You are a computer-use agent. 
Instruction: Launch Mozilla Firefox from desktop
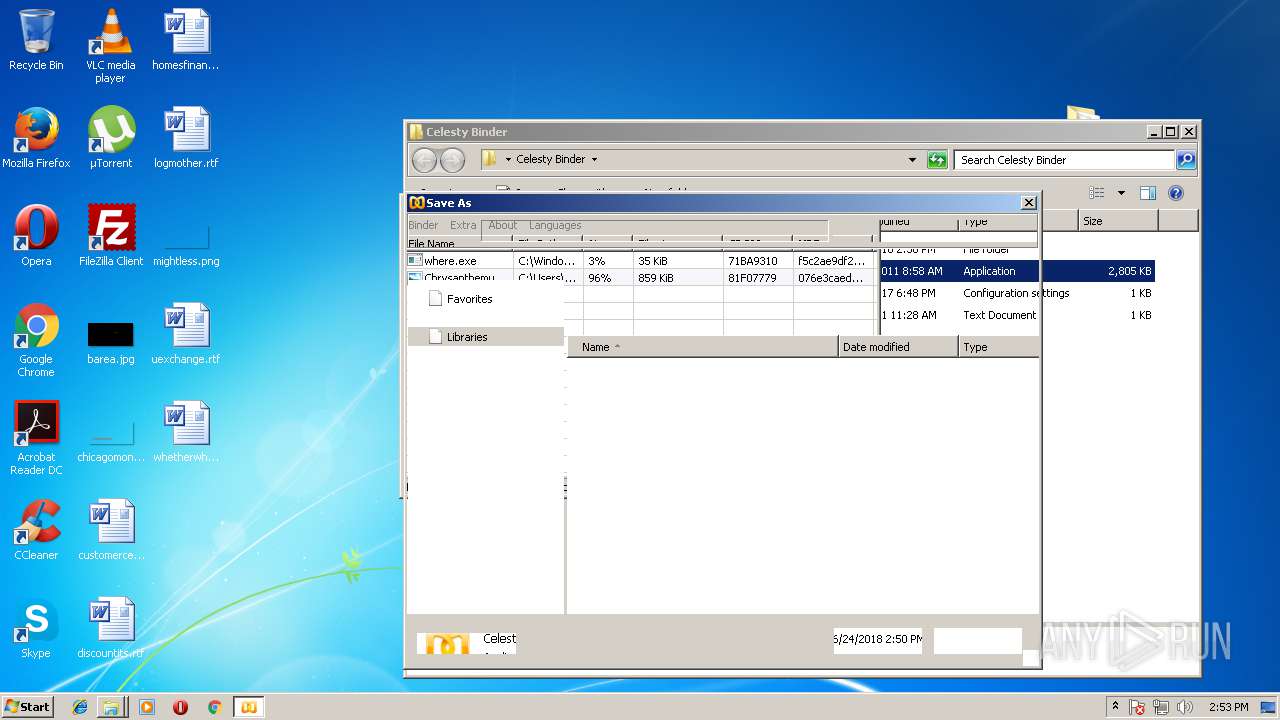coord(36,138)
